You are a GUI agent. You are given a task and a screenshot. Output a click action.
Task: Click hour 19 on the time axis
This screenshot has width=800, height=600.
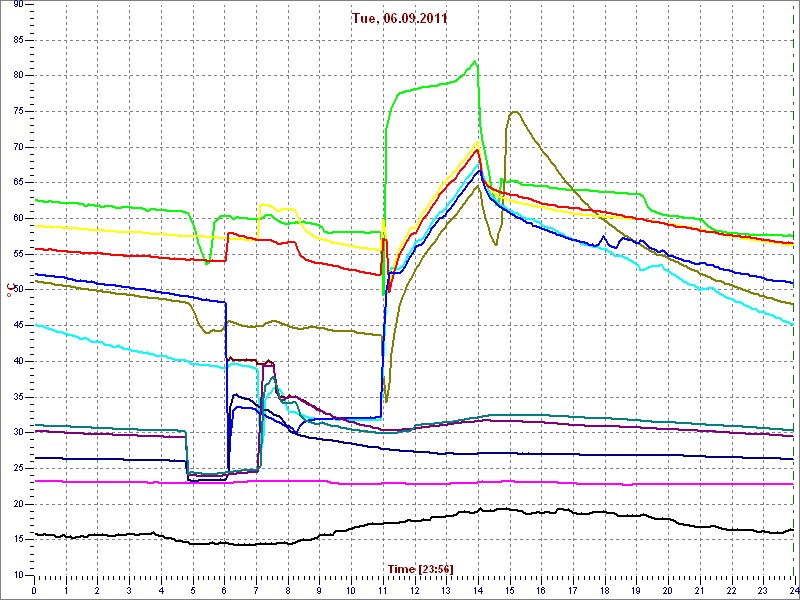click(636, 591)
